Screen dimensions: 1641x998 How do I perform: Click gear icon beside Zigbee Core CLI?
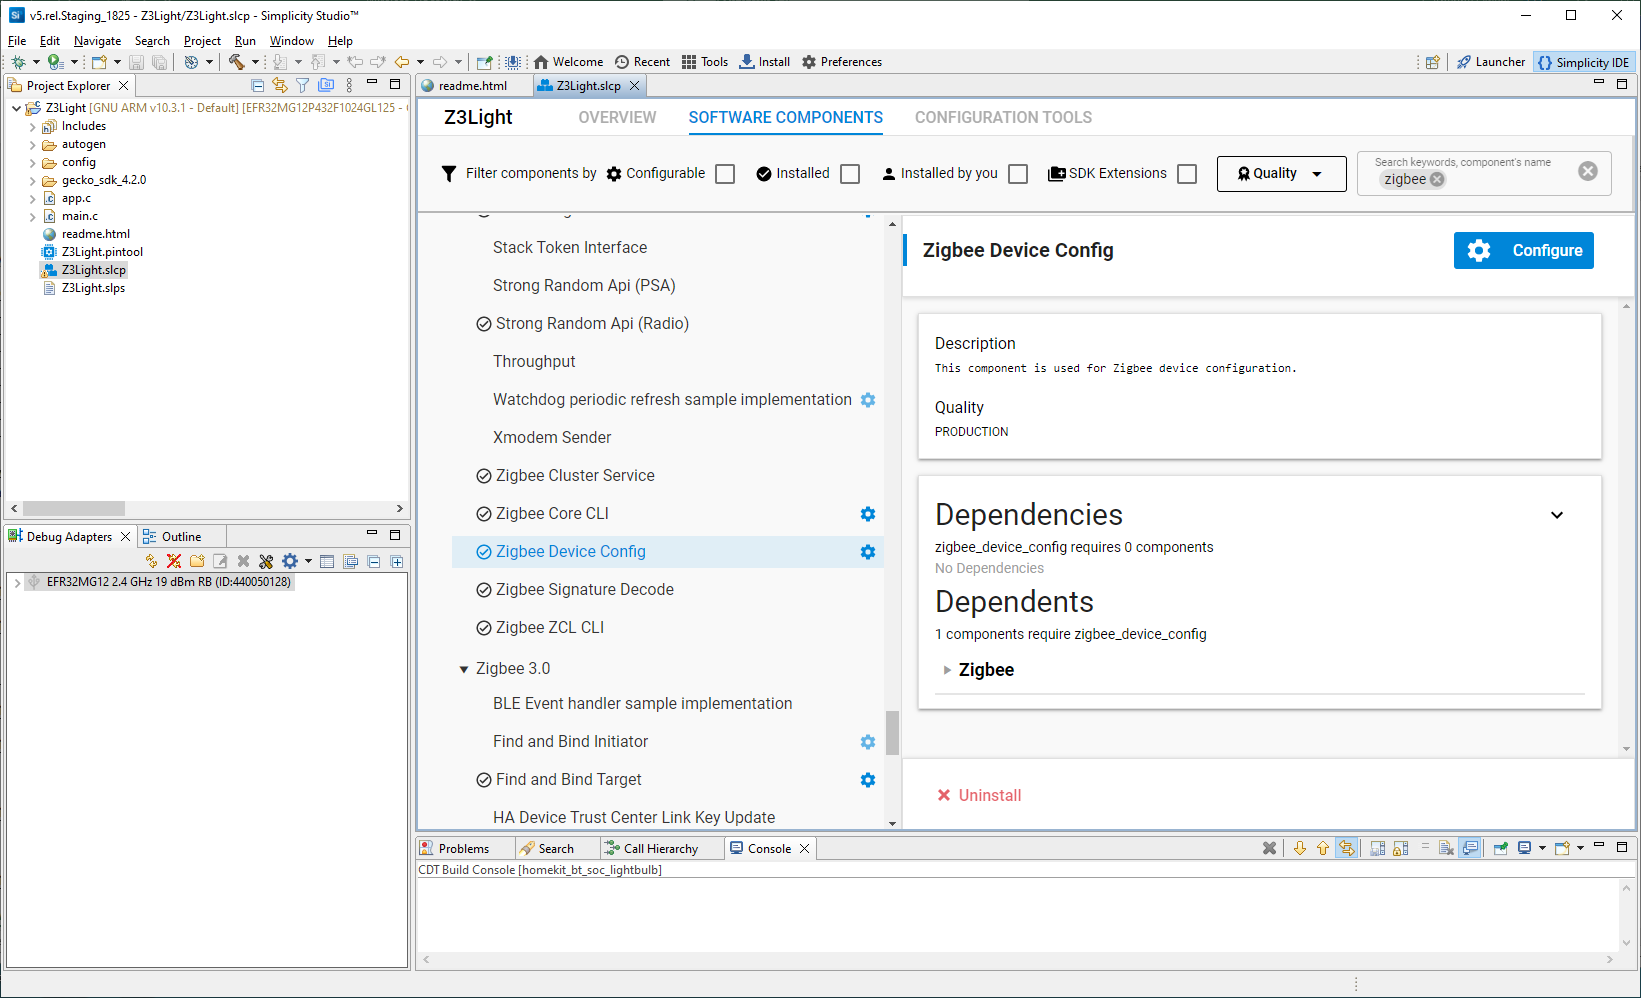[868, 514]
